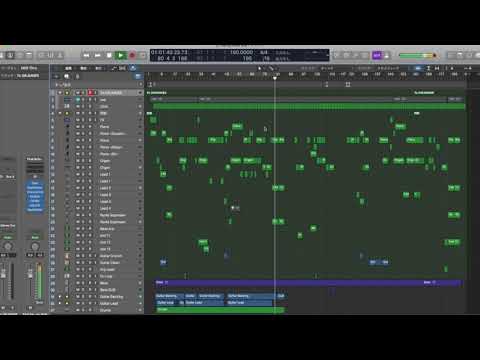
Task: Click the Add Track plus icon
Action: [55, 76]
